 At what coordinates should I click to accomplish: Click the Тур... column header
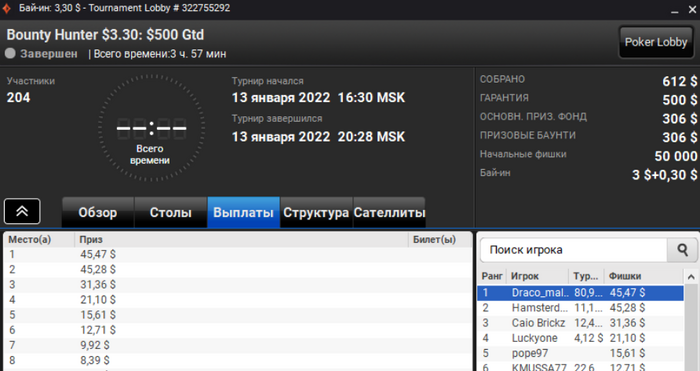[x=586, y=276]
